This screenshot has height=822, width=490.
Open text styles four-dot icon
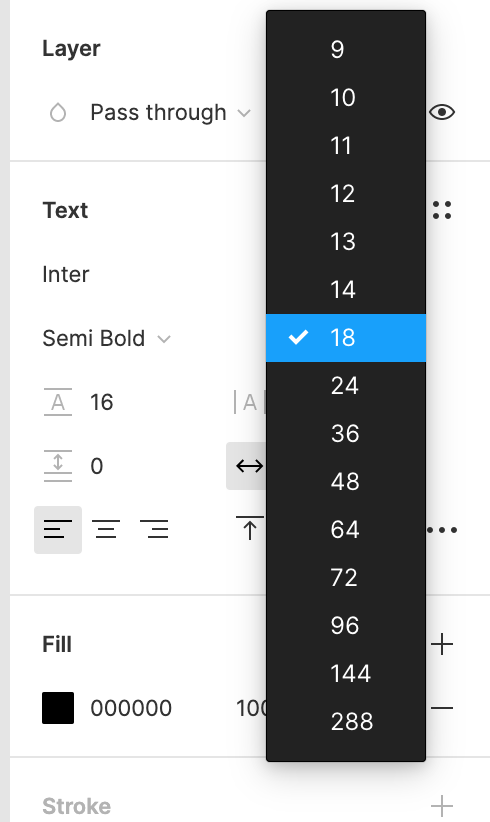coord(442,210)
